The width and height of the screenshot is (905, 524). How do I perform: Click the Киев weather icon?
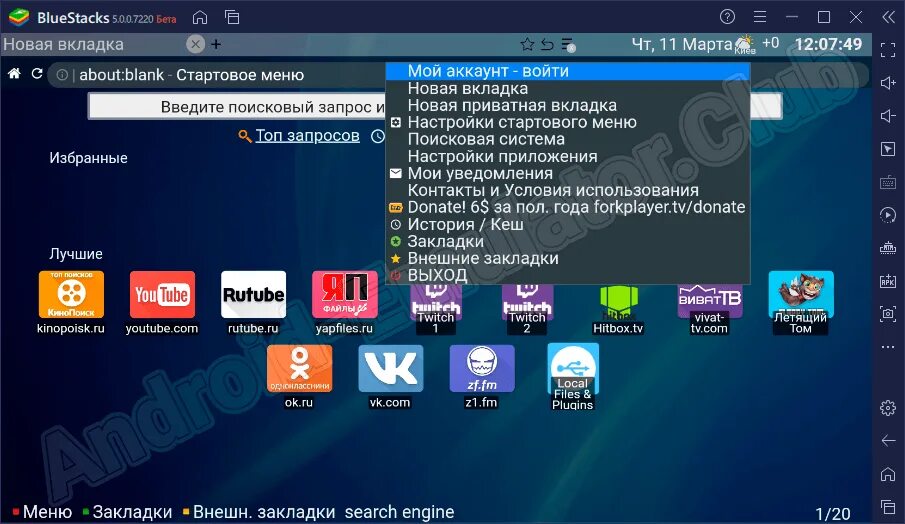[x=745, y=44]
